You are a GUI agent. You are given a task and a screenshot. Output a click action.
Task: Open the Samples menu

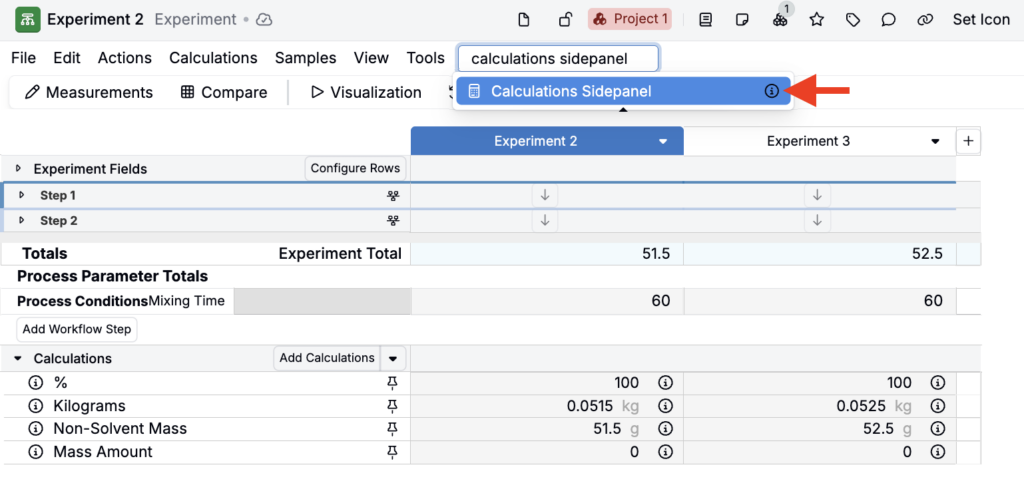[305, 58]
